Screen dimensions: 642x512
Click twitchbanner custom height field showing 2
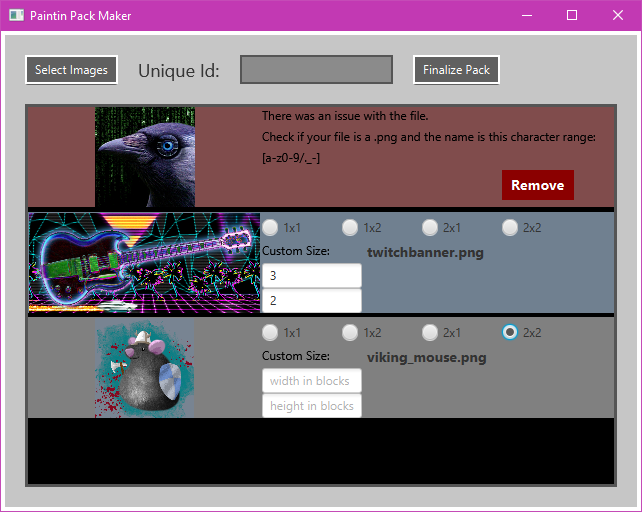312,301
